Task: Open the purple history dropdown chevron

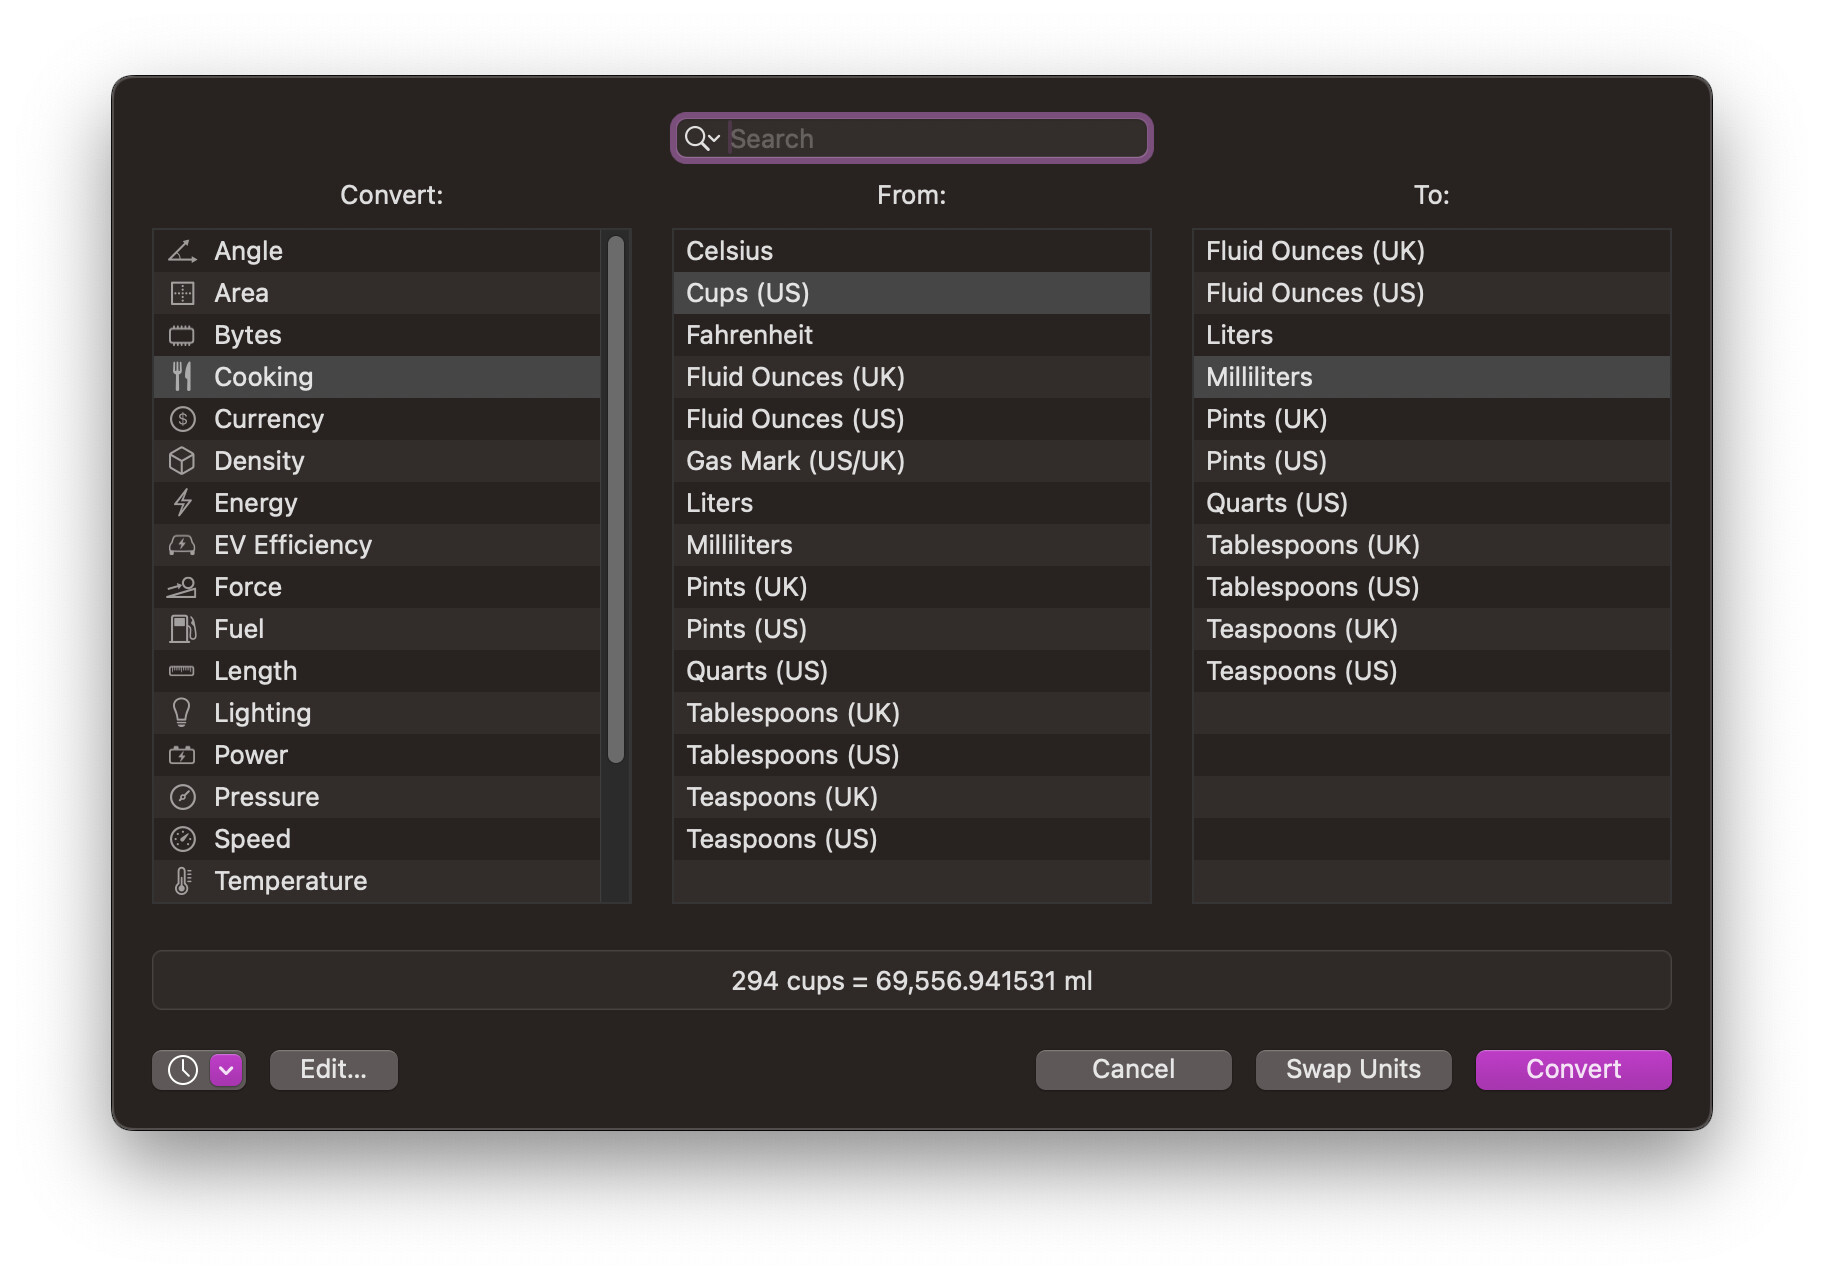Action: coord(227,1070)
